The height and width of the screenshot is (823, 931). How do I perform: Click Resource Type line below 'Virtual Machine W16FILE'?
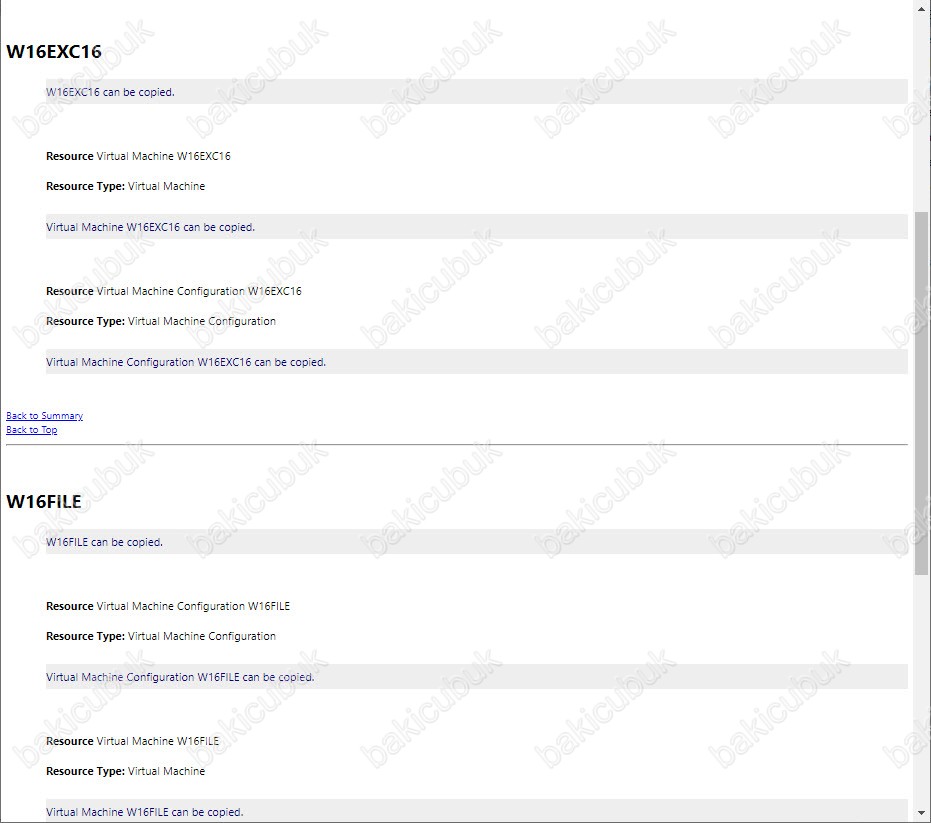[125, 771]
